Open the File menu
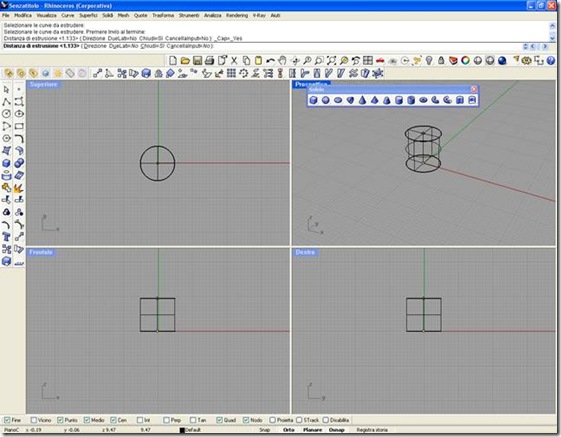 click(6, 15)
